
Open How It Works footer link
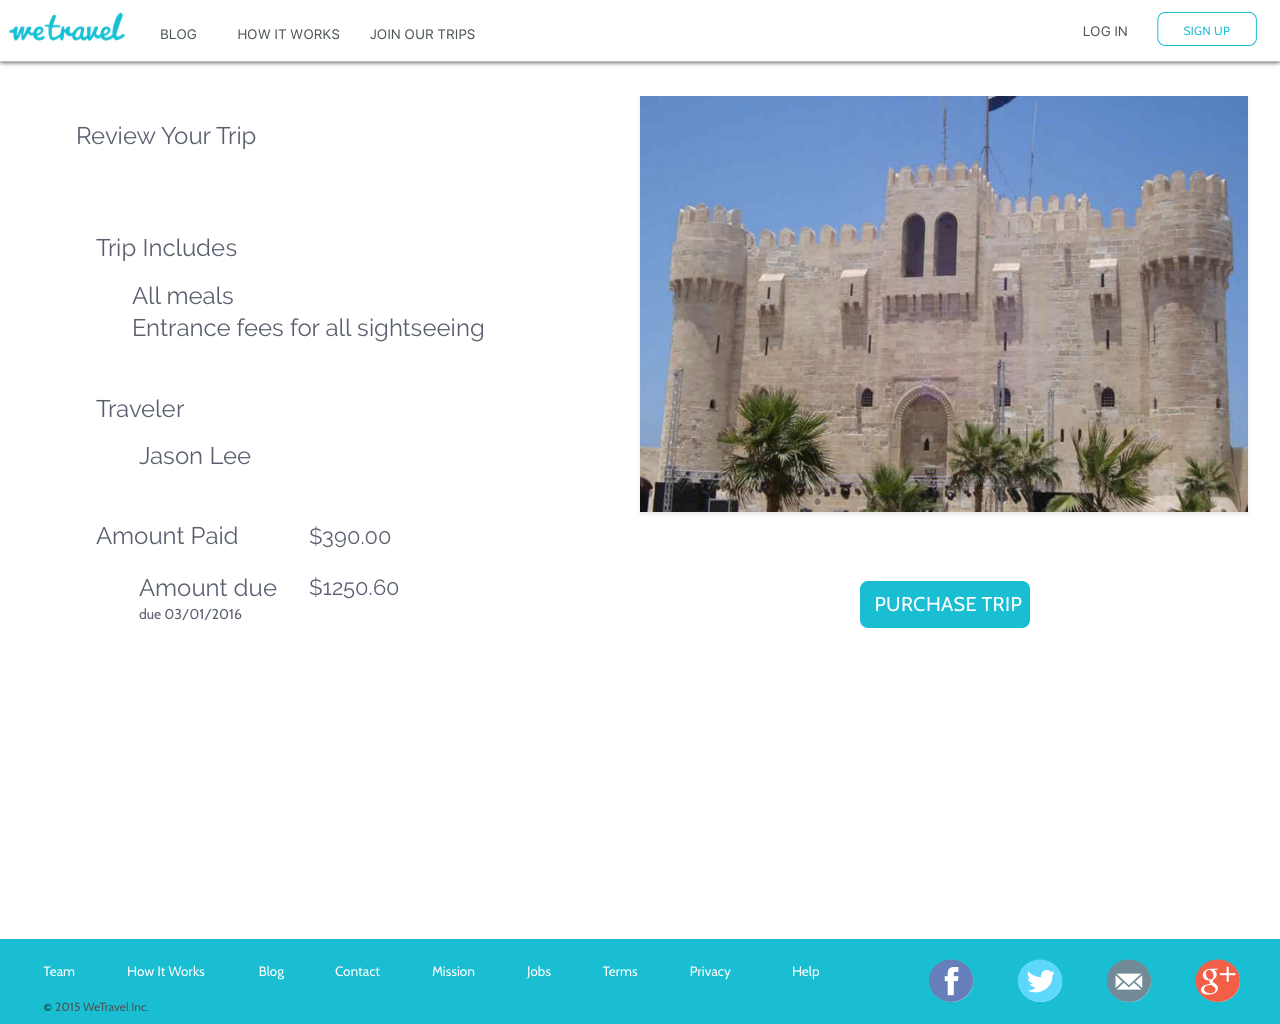(x=166, y=971)
